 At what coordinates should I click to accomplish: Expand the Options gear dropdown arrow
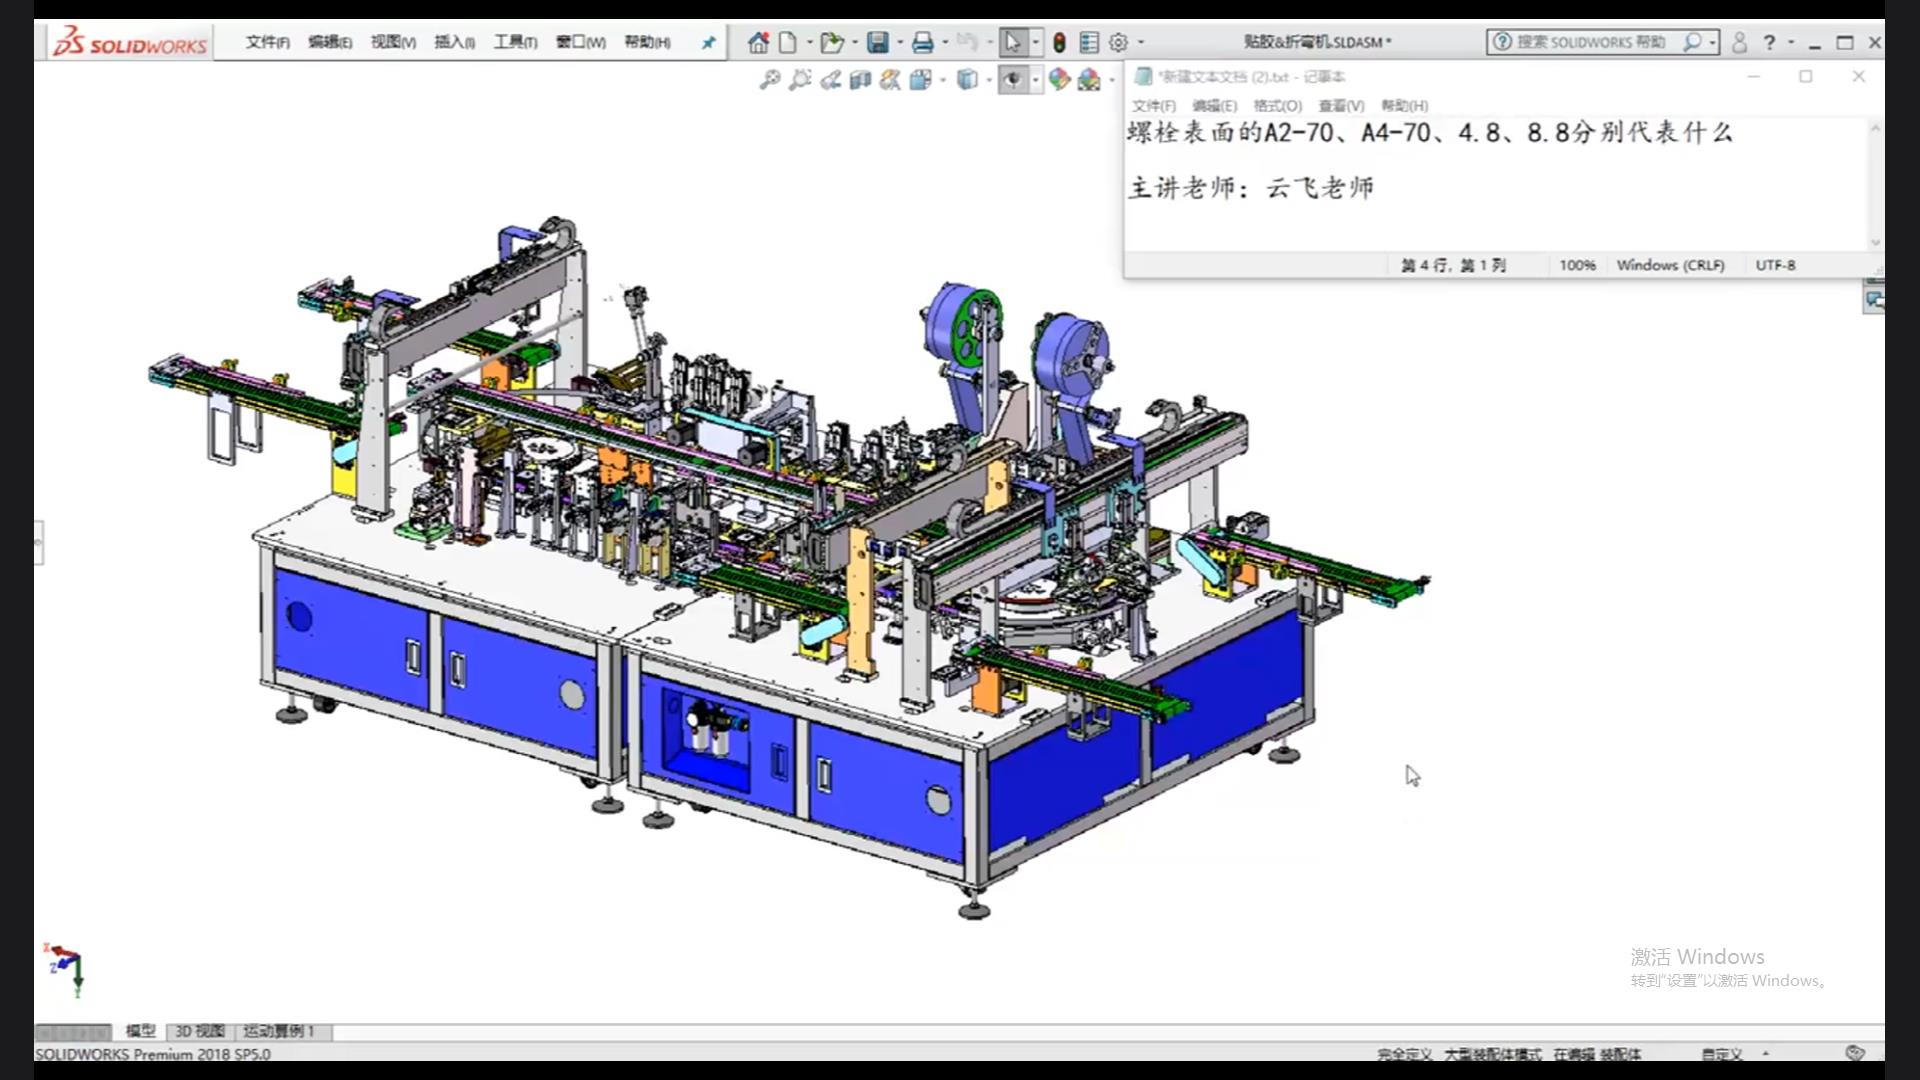(1141, 42)
